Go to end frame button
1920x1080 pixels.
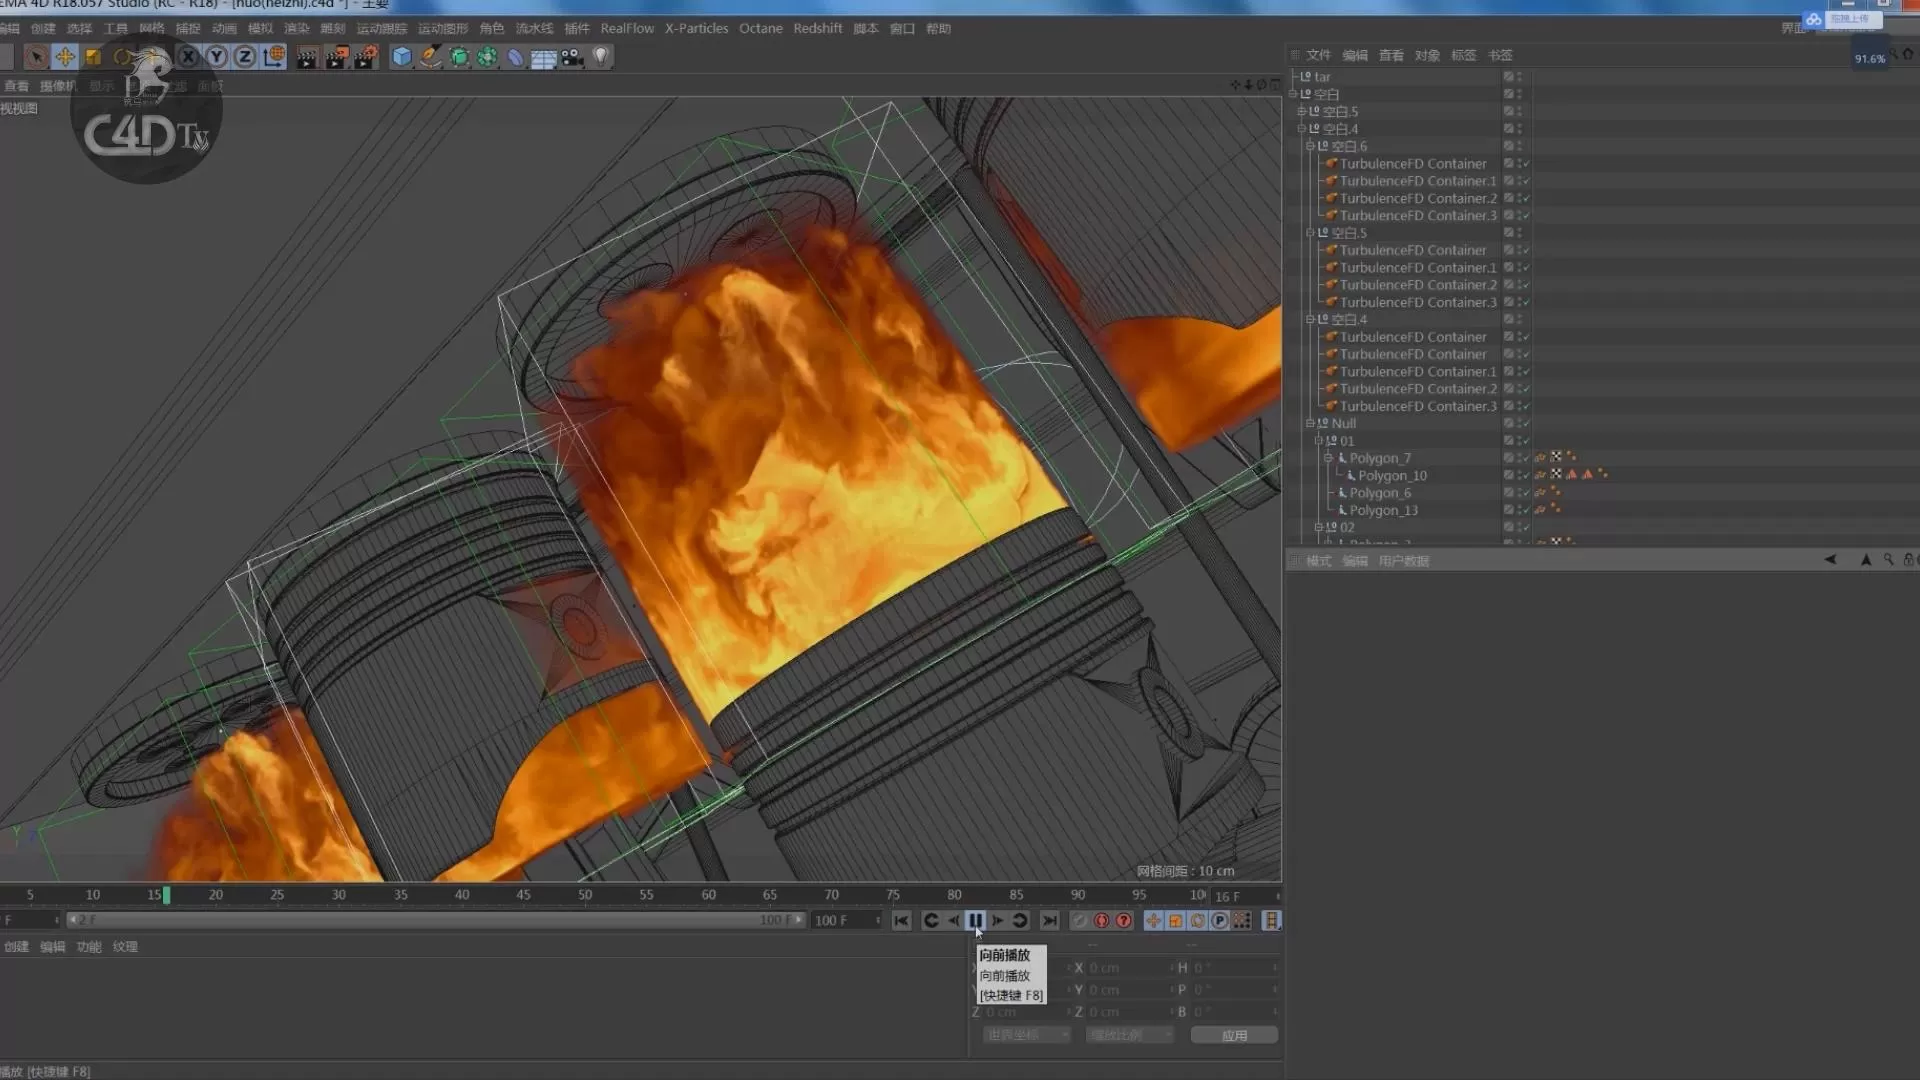pos(1049,921)
